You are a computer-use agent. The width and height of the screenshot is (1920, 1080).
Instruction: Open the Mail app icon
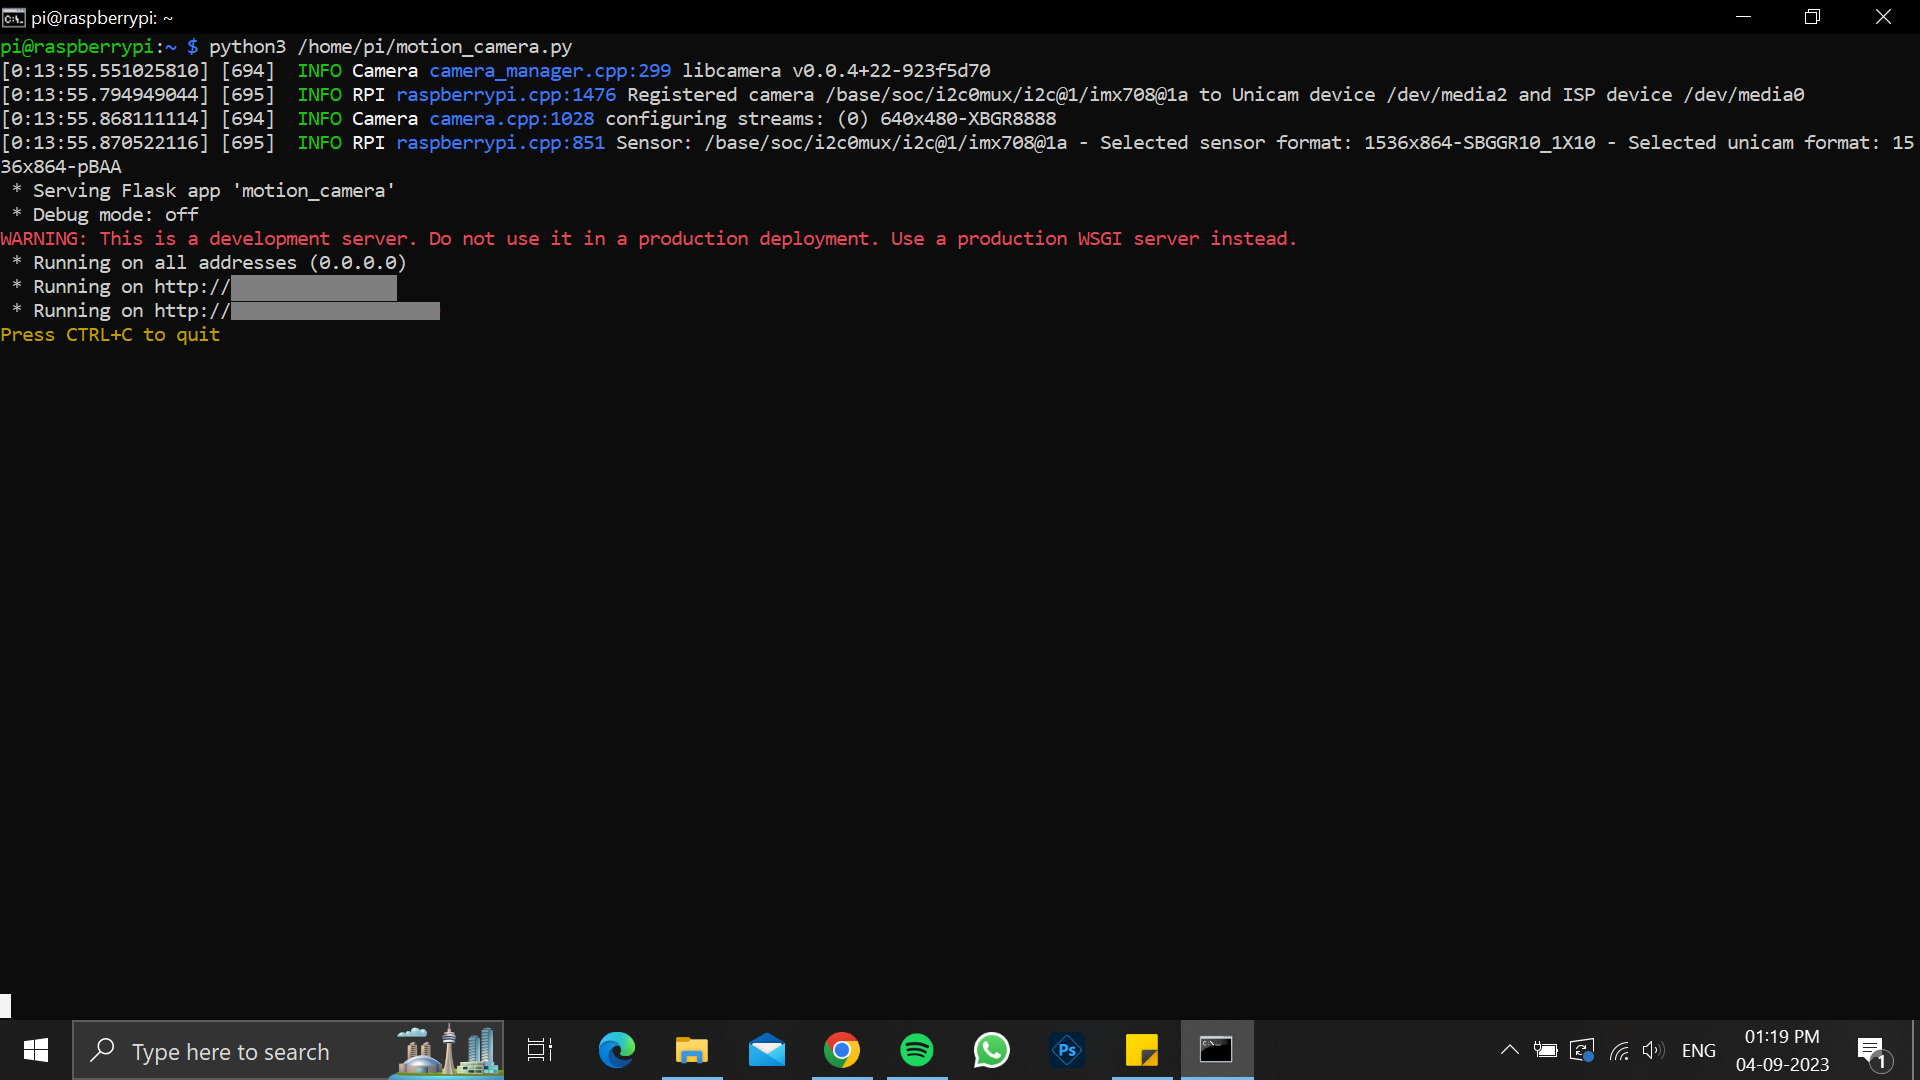(767, 1050)
